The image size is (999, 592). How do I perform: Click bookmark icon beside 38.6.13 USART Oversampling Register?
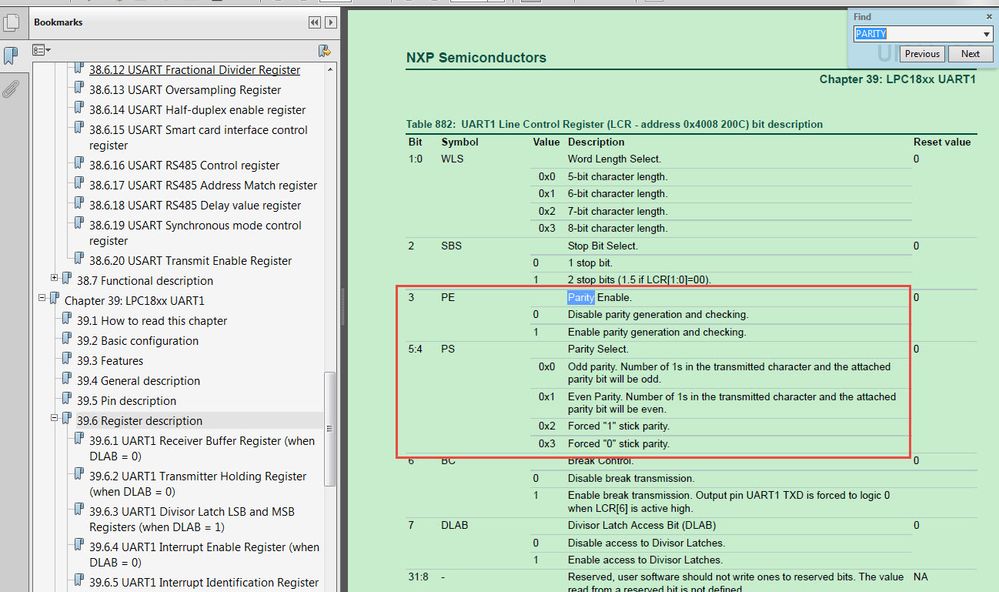tap(79, 87)
